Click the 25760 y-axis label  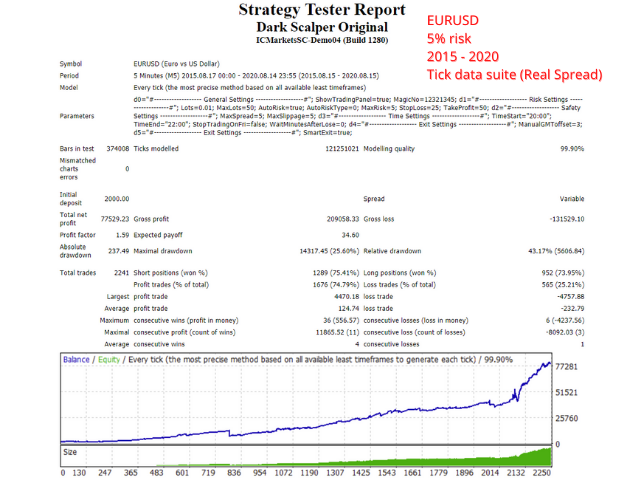pyautogui.click(x=567, y=418)
